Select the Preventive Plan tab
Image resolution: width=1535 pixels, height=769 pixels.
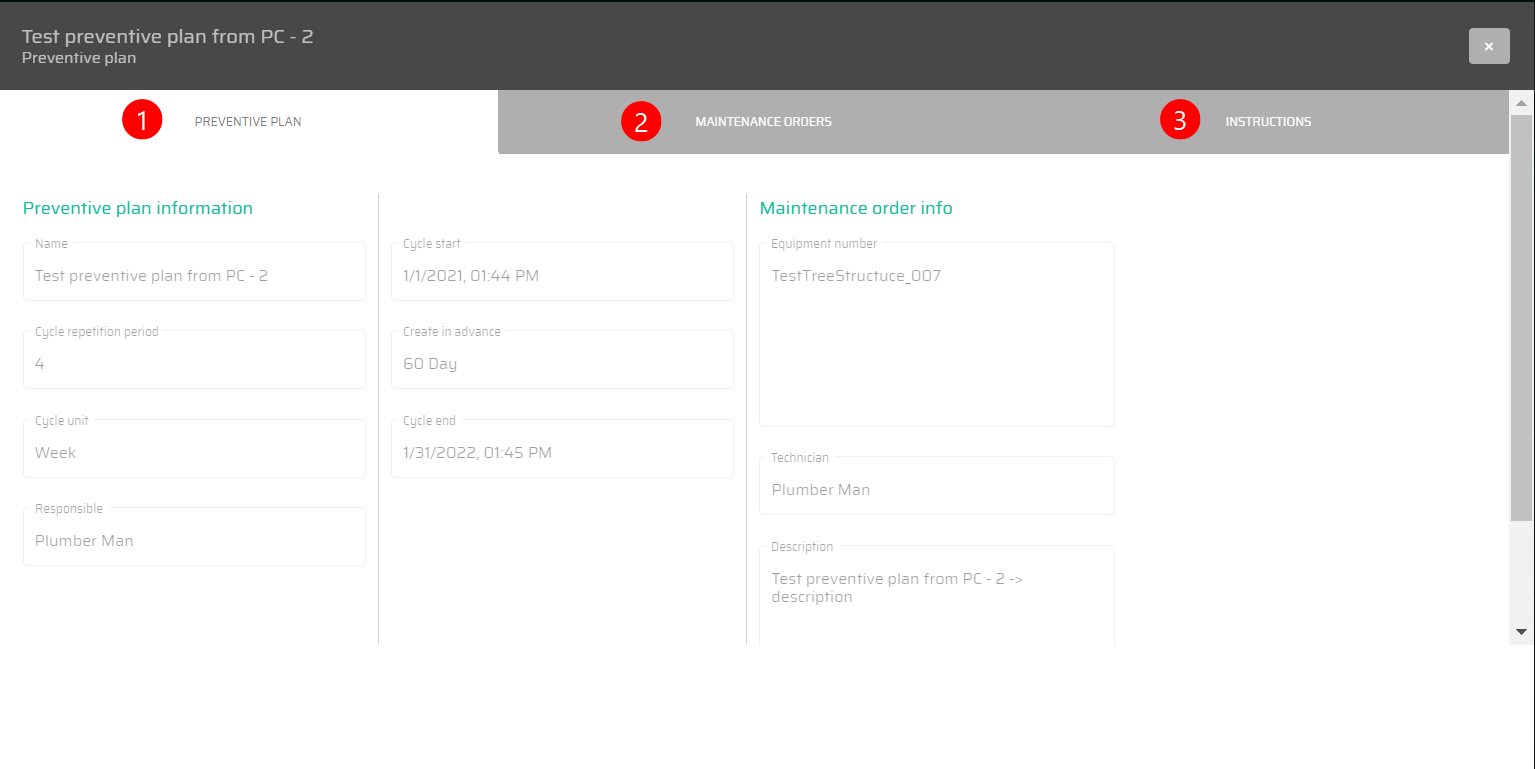click(248, 122)
